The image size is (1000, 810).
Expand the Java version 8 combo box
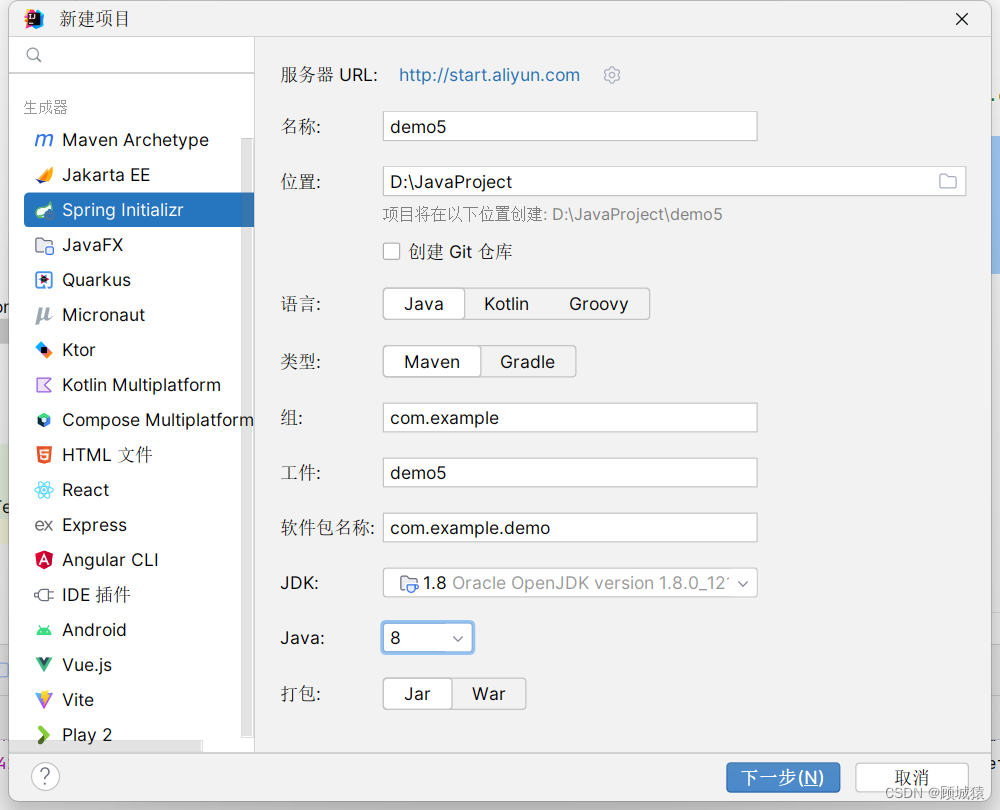pyautogui.click(x=428, y=637)
